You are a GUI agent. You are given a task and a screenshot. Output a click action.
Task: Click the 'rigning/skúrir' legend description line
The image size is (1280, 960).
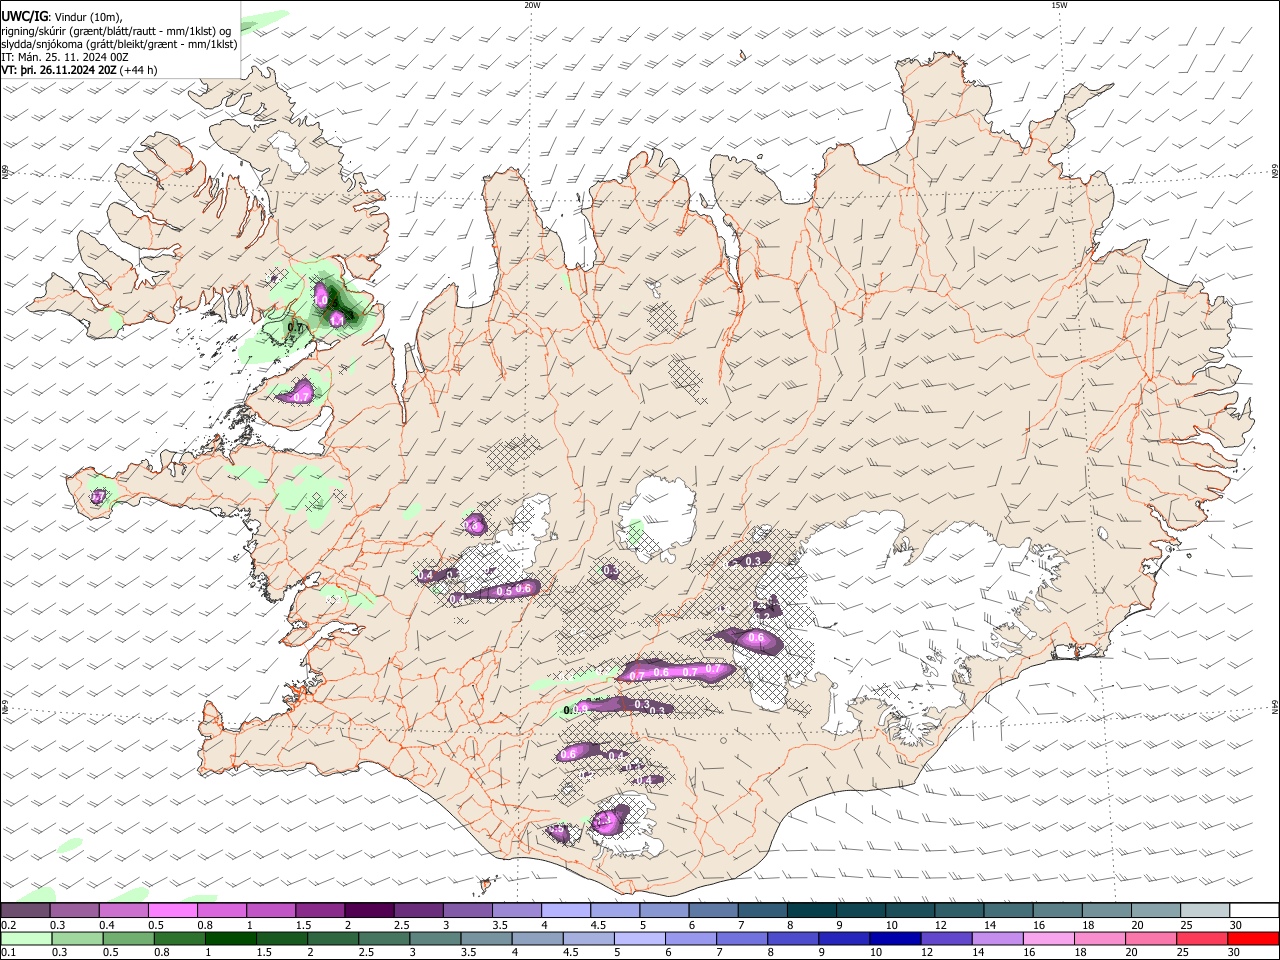coord(116,31)
